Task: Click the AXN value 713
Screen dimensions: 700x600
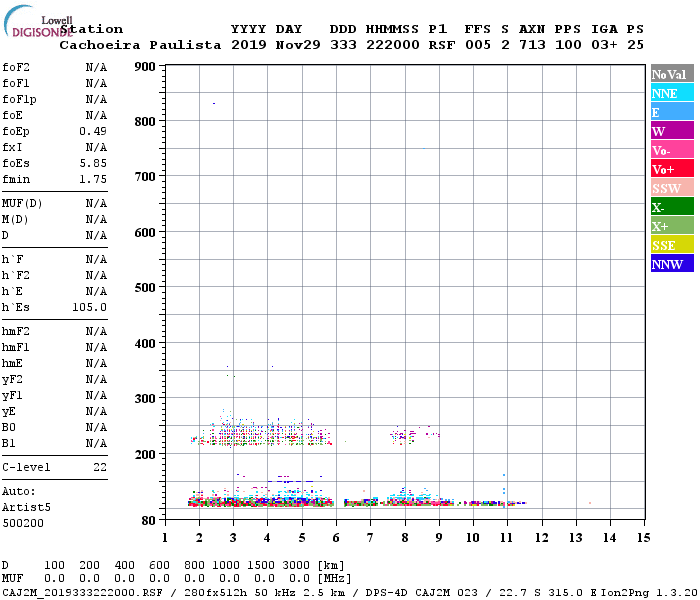Action: coord(532,45)
